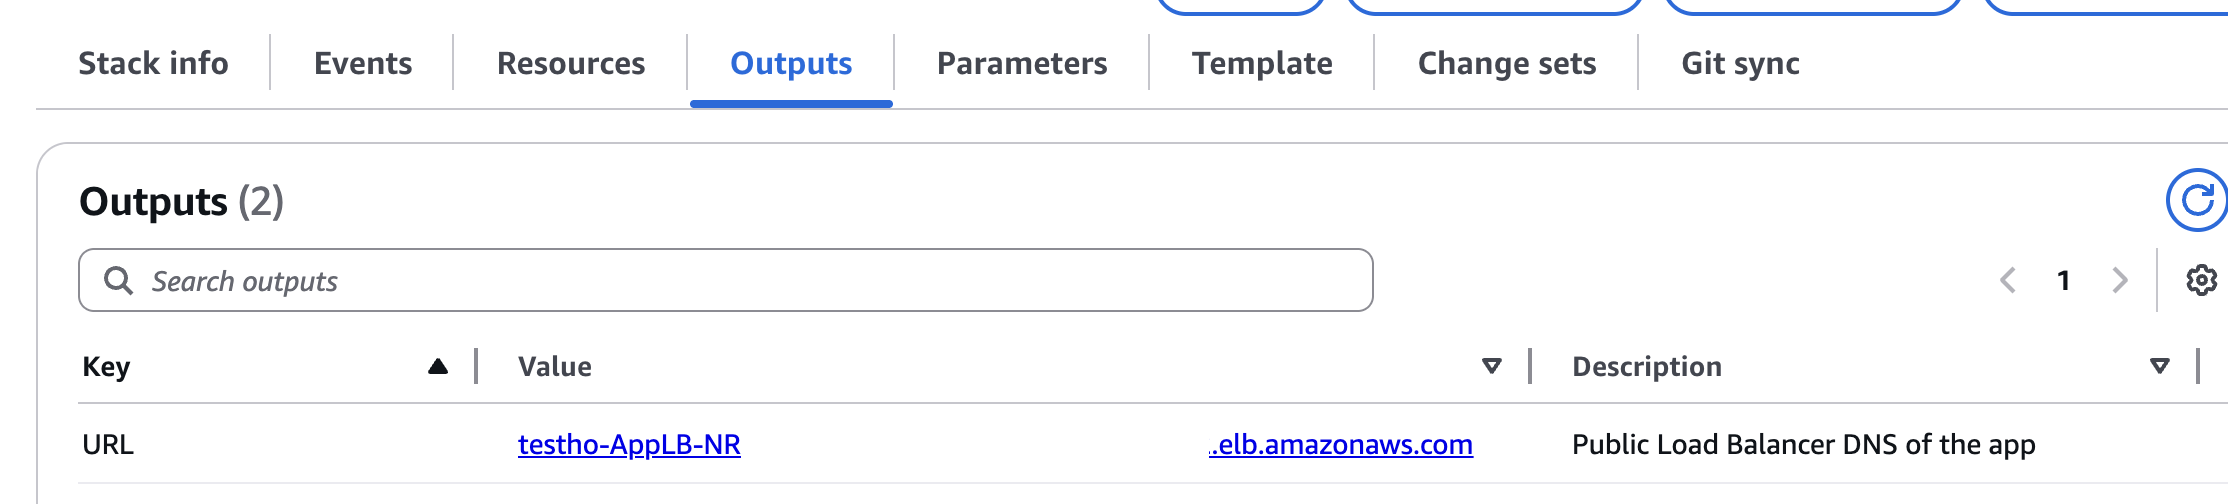Open the Stack info tab
This screenshot has width=2228, height=504.
pos(153,63)
